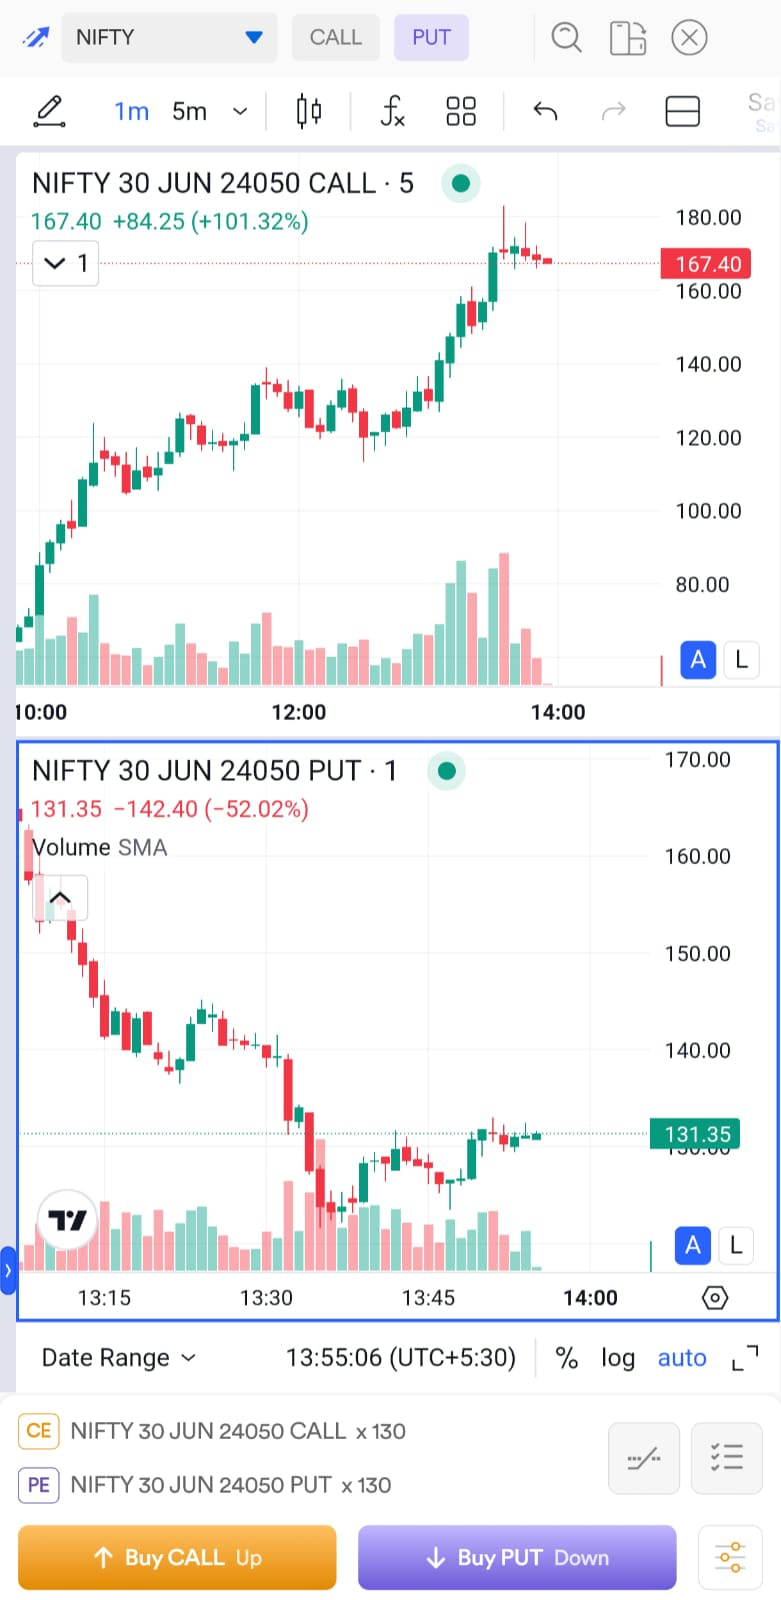Switch to the 1m timeframe

[x=131, y=111]
